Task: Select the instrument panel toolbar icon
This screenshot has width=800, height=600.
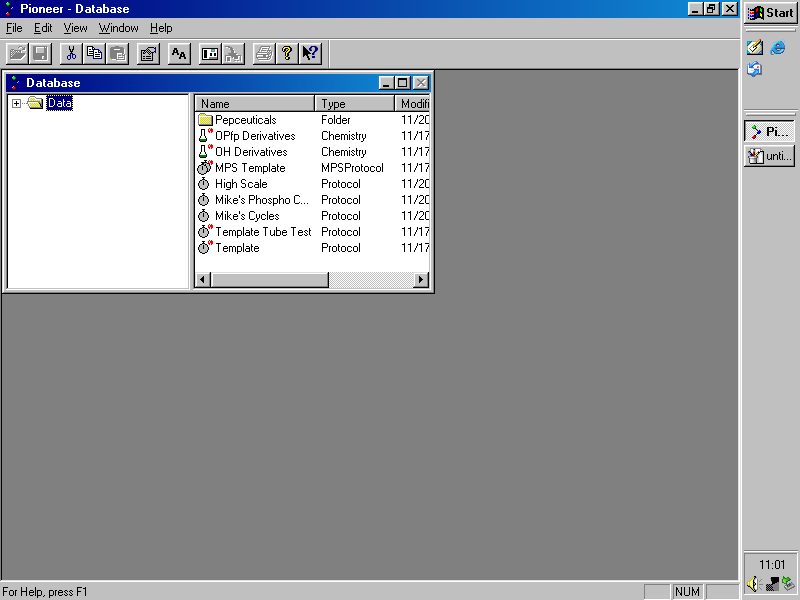Action: point(211,53)
